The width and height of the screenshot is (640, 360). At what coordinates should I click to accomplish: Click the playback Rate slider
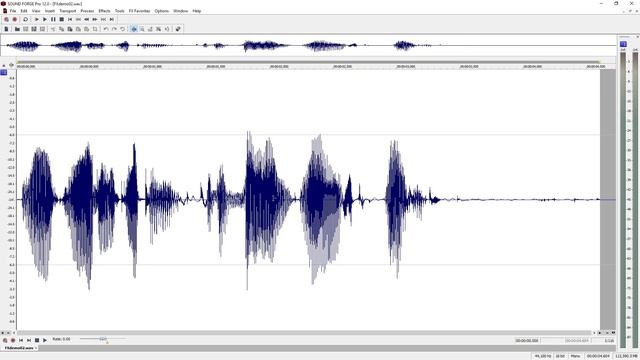(103, 339)
